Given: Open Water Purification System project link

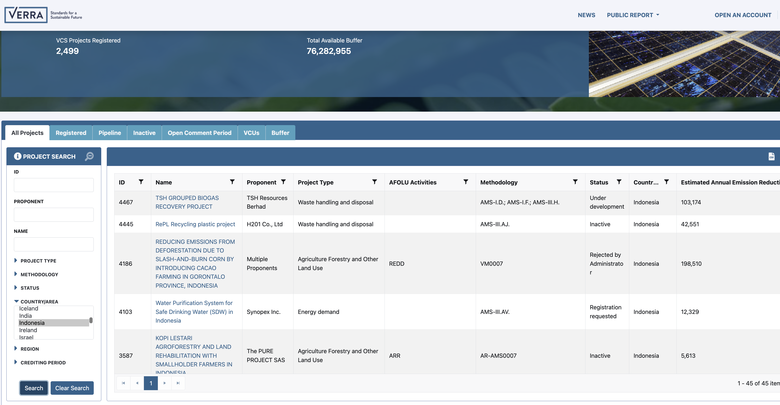Looking at the screenshot, I should [x=194, y=311].
